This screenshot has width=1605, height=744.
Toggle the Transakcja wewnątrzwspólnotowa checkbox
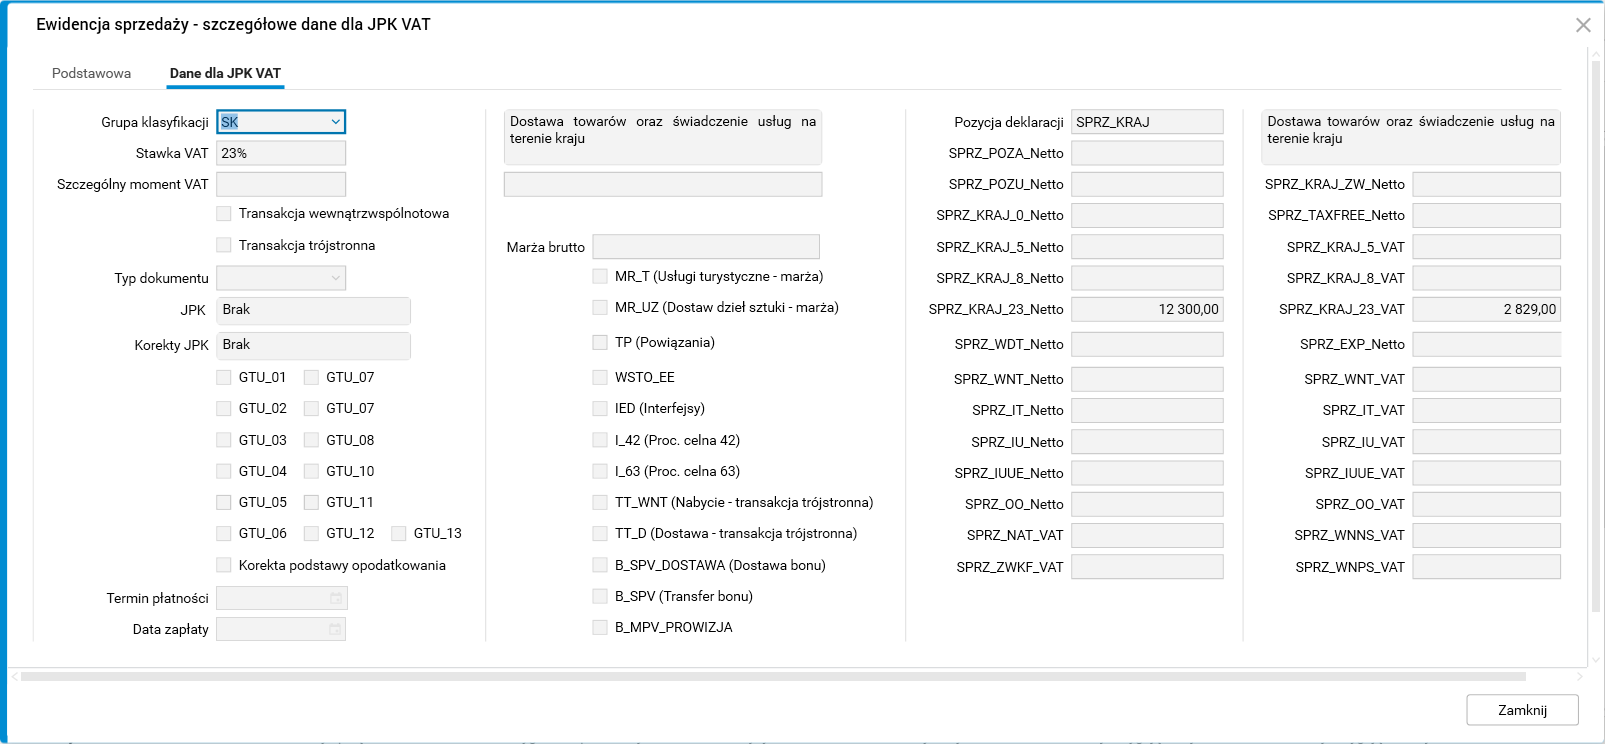coord(224,214)
